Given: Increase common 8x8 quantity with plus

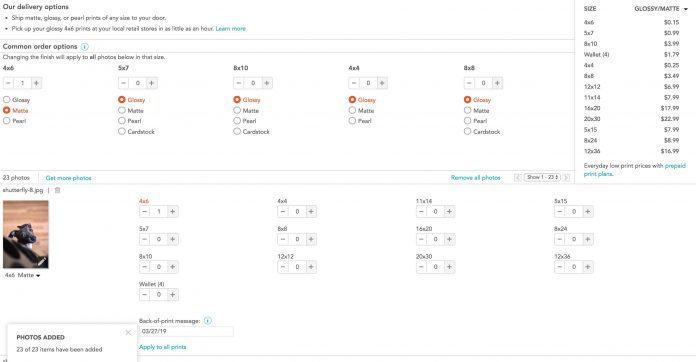Looking at the screenshot, I should point(498,83).
